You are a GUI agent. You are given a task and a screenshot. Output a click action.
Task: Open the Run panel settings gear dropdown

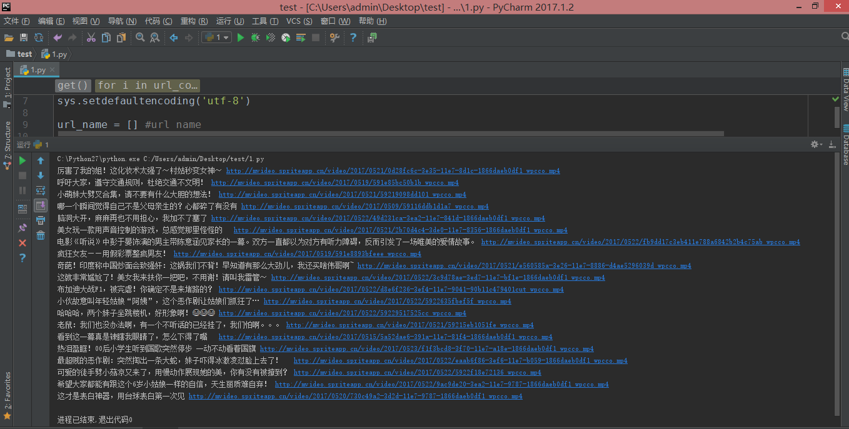click(x=816, y=144)
